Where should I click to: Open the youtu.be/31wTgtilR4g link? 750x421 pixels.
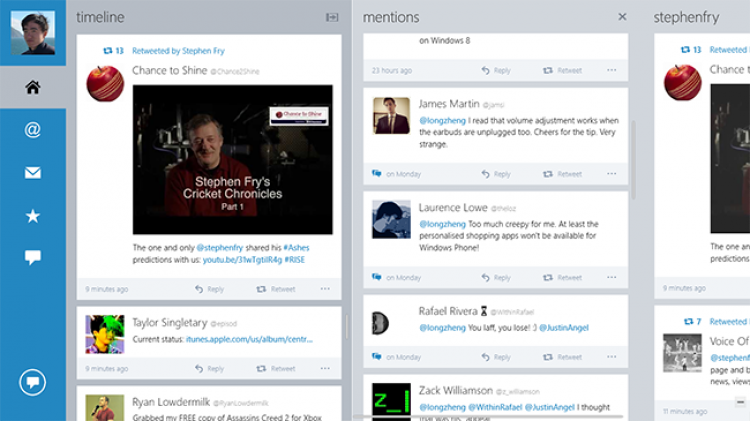click(x=242, y=260)
